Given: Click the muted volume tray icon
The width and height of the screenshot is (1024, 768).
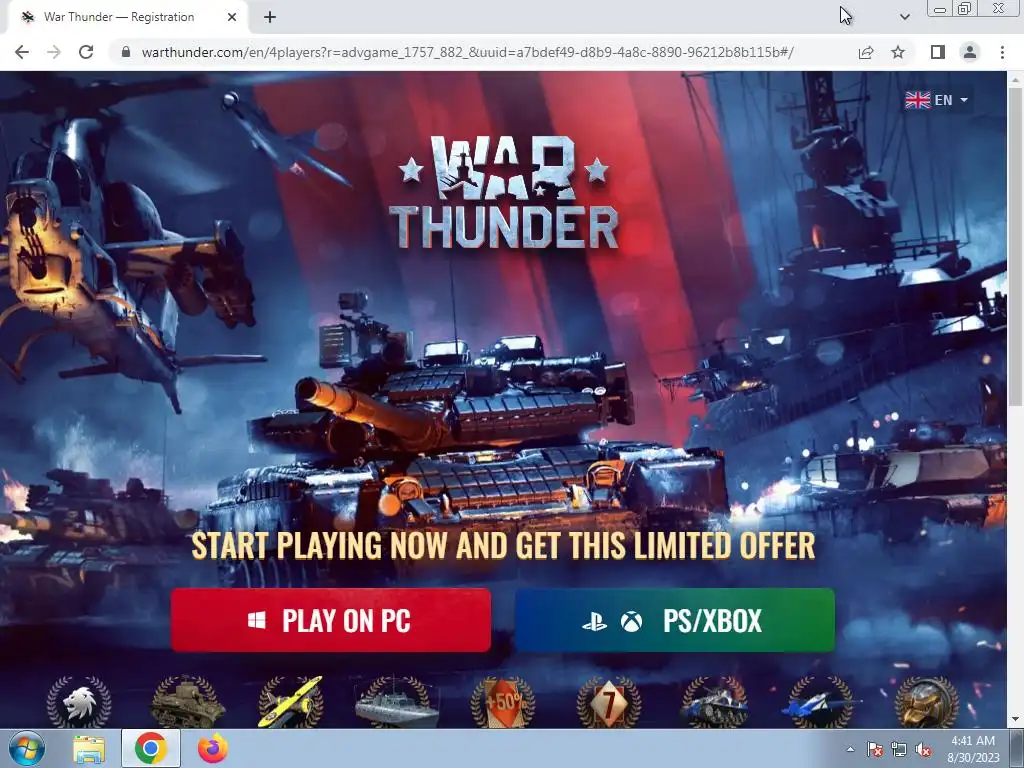Looking at the screenshot, I should point(923,749).
